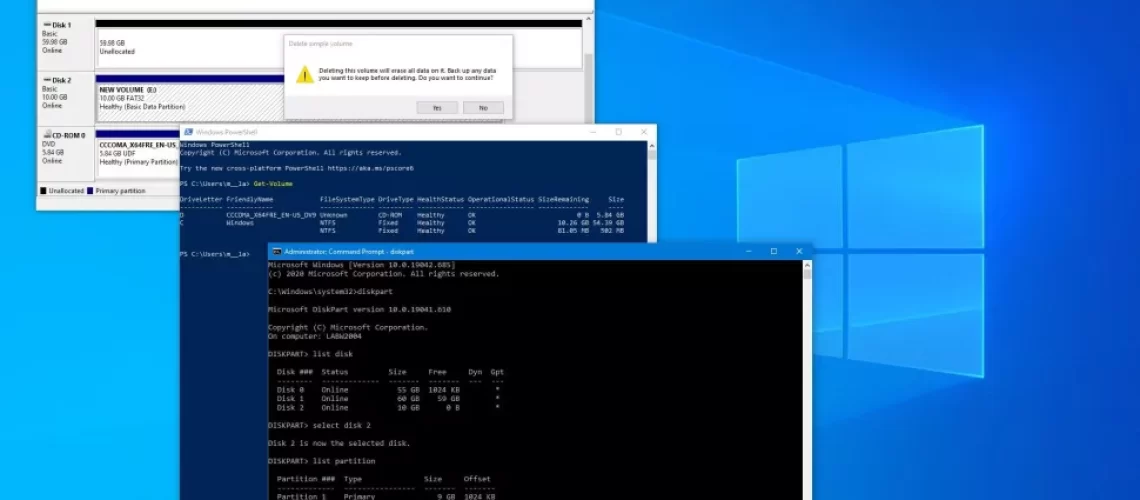Maximize the Command Prompt window

pyautogui.click(x=773, y=251)
